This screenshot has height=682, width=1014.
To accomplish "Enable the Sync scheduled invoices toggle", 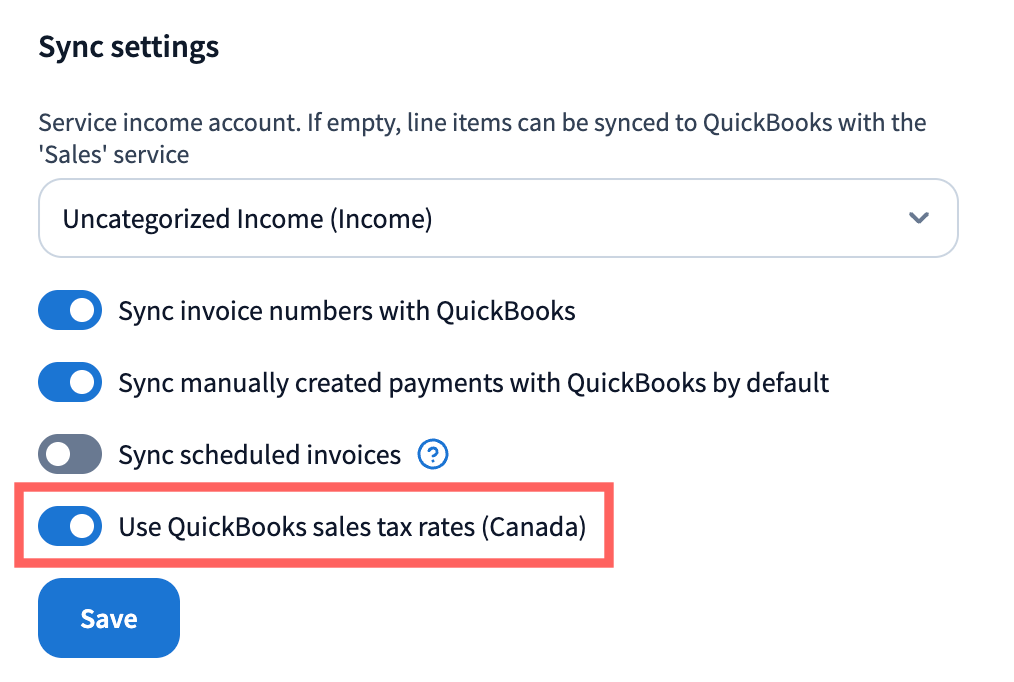I will 70,455.
